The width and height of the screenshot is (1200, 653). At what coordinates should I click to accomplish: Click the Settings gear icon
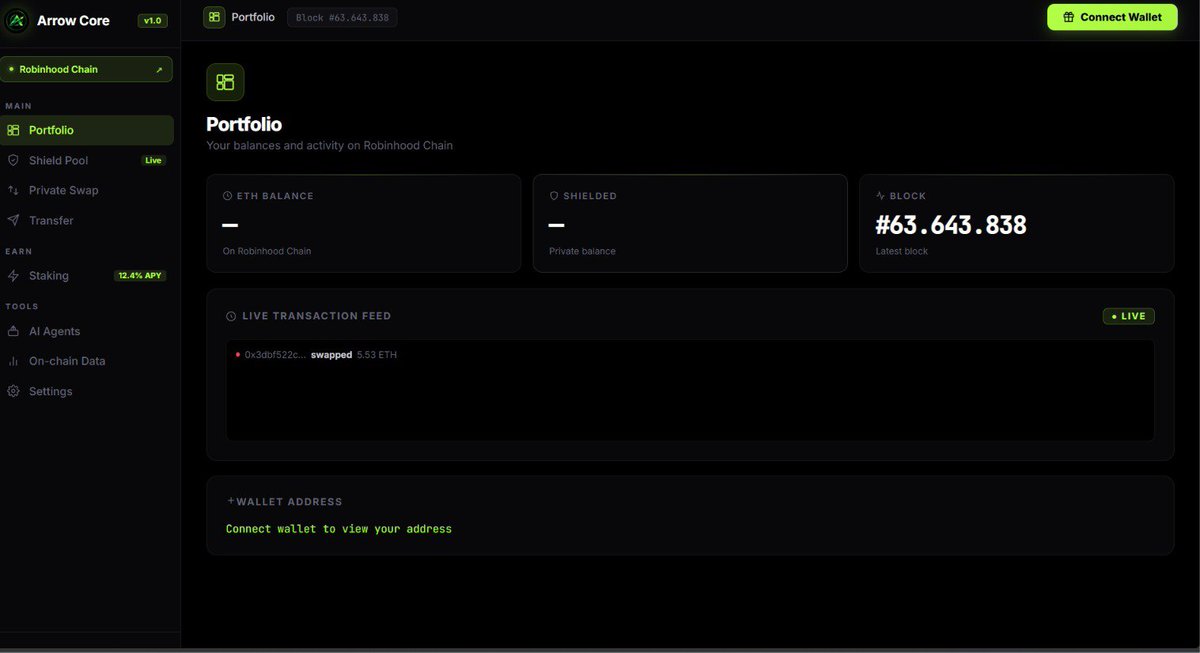[14, 391]
